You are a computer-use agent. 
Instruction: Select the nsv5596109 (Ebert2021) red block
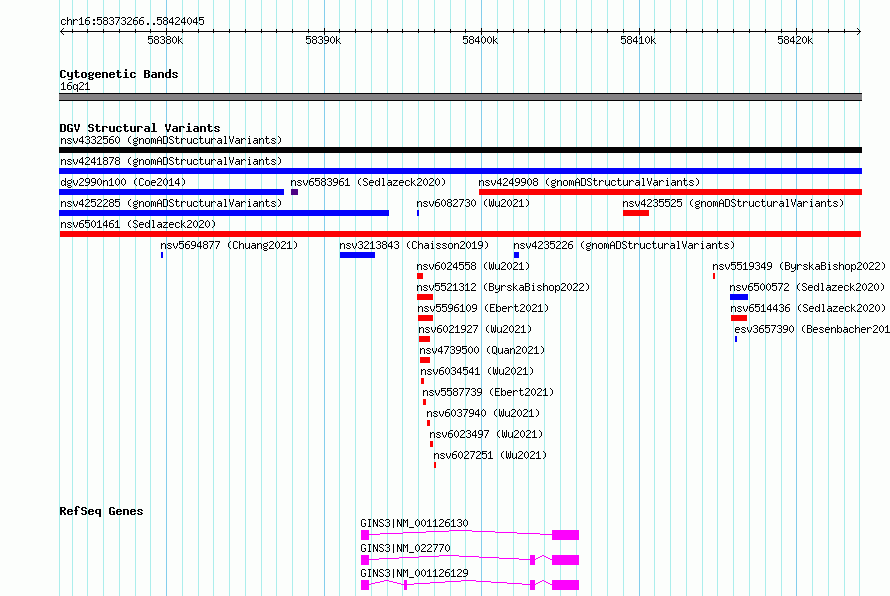click(426, 318)
